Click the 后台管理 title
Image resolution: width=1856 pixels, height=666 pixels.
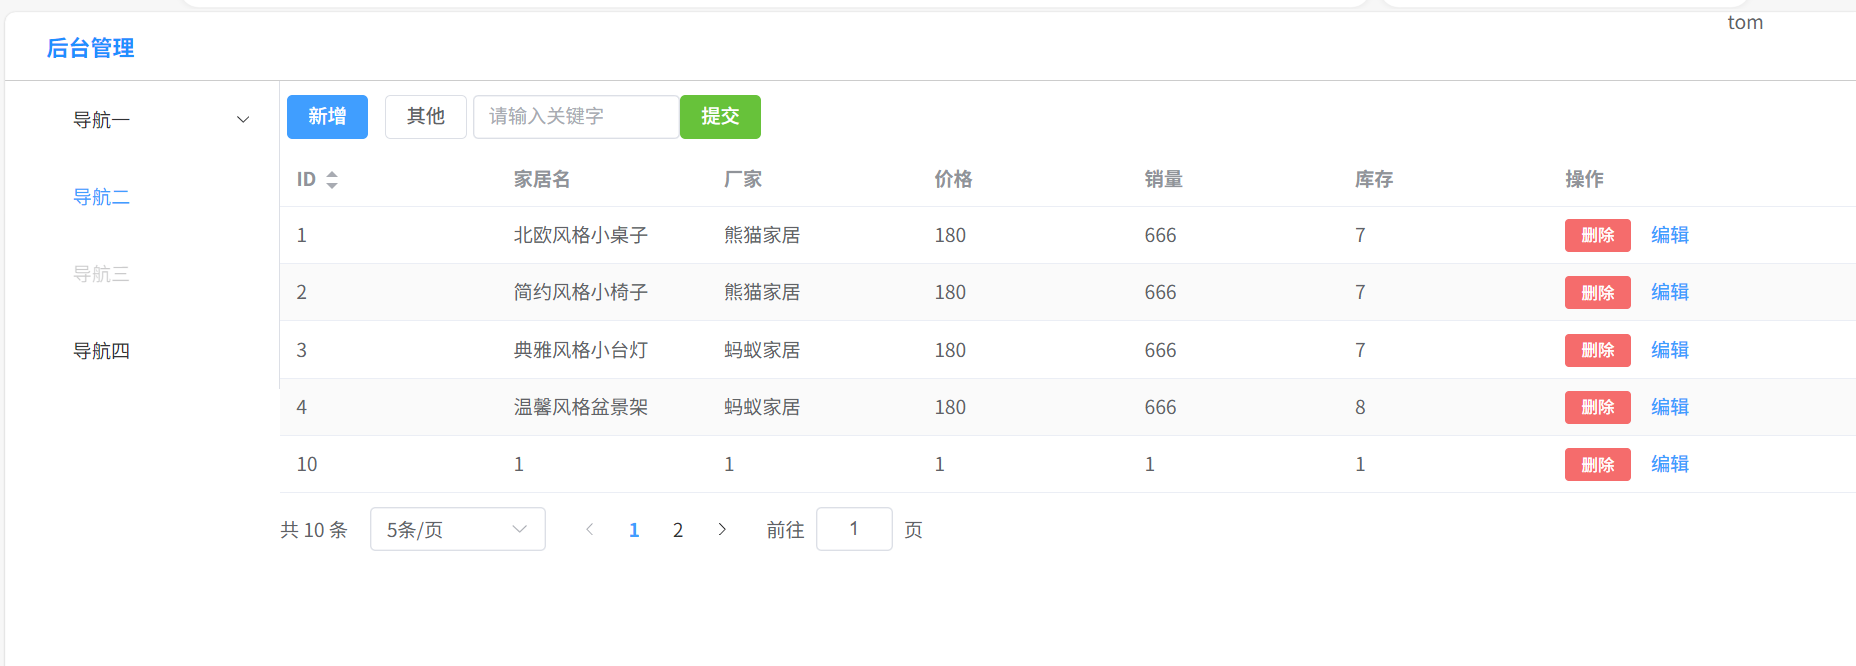pyautogui.click(x=90, y=48)
